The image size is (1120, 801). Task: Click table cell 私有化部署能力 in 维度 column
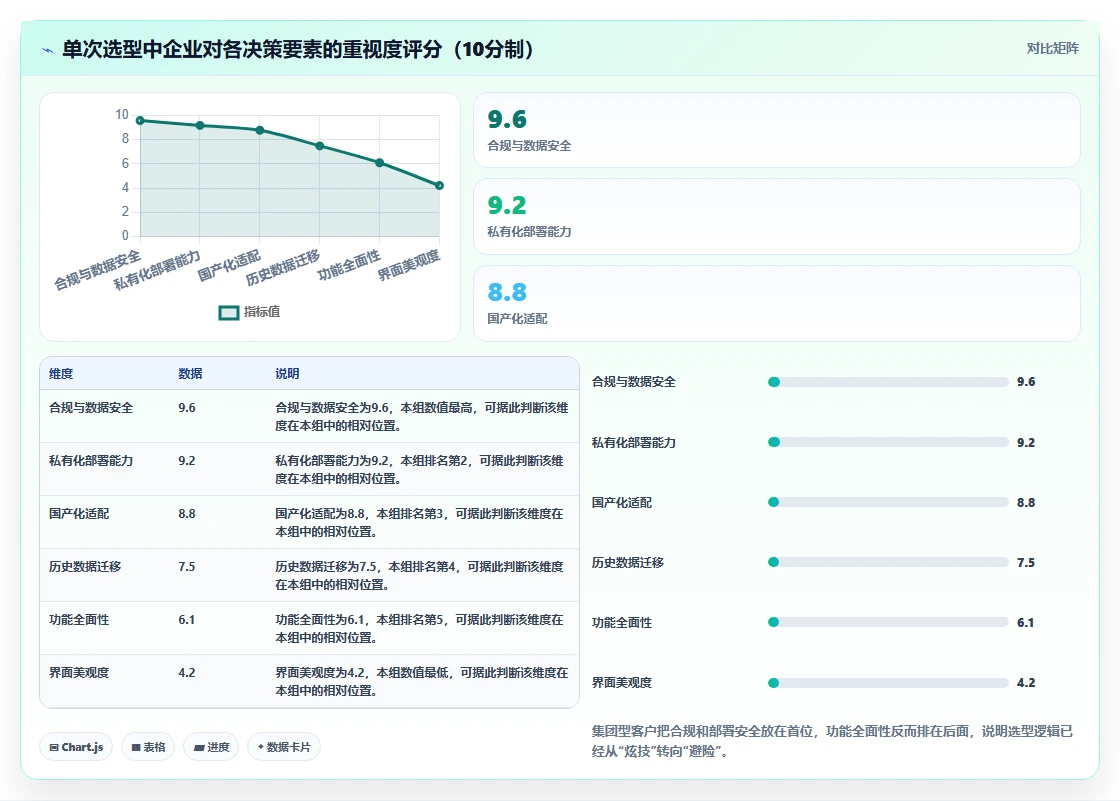[91, 461]
